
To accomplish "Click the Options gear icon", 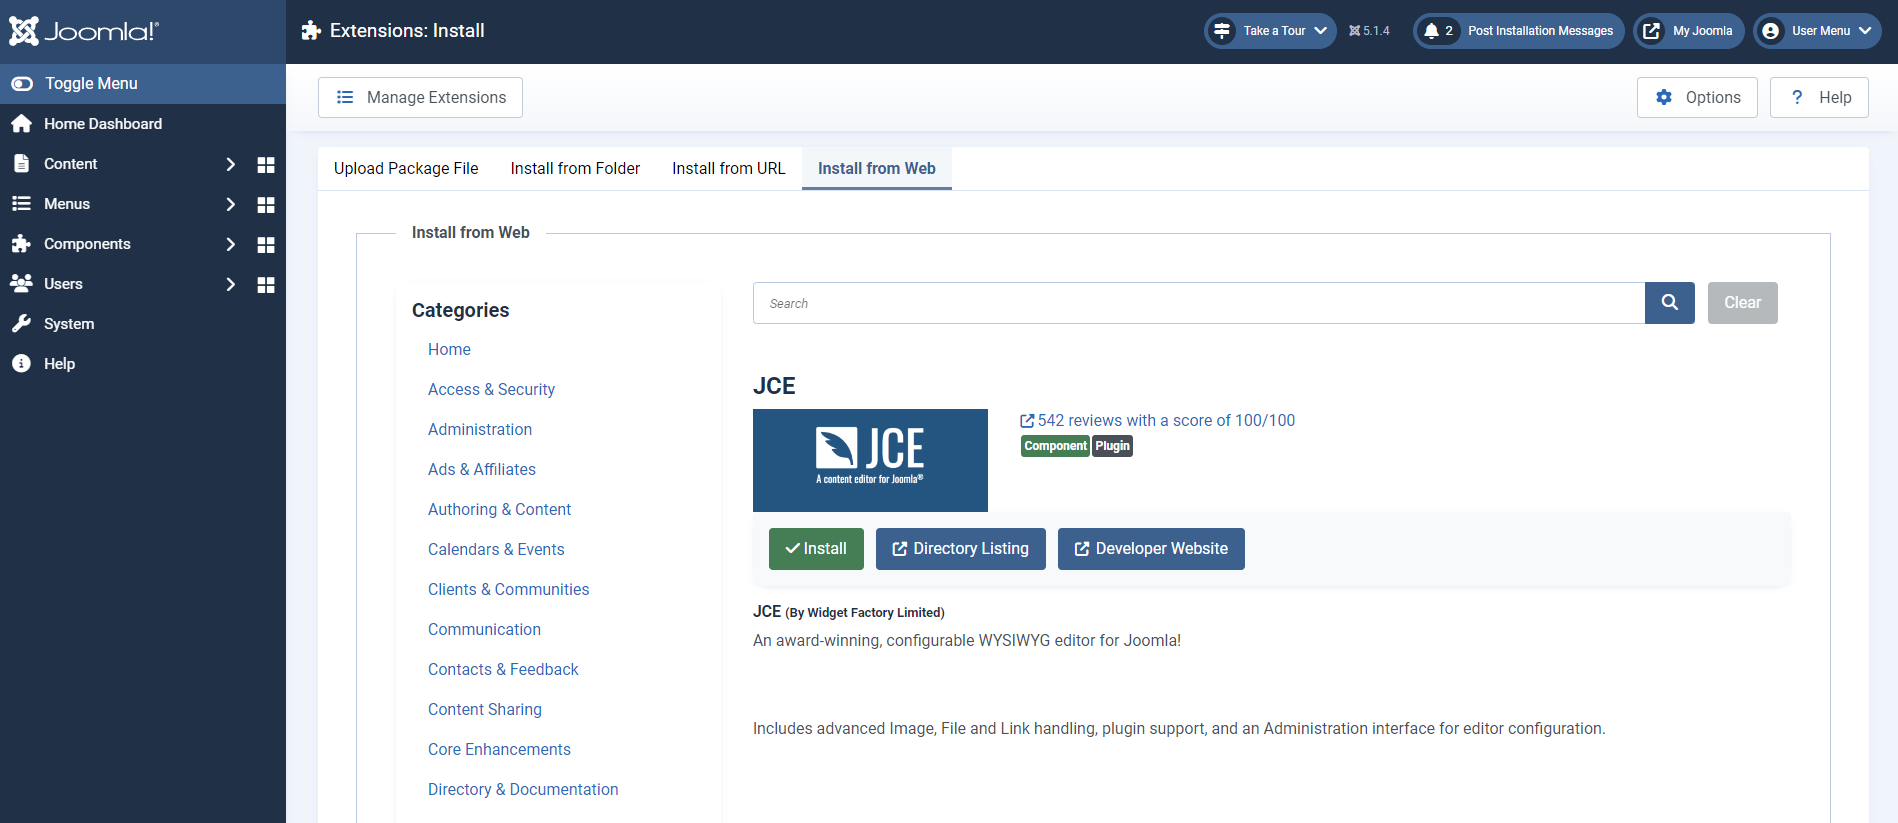I will [x=1664, y=97].
